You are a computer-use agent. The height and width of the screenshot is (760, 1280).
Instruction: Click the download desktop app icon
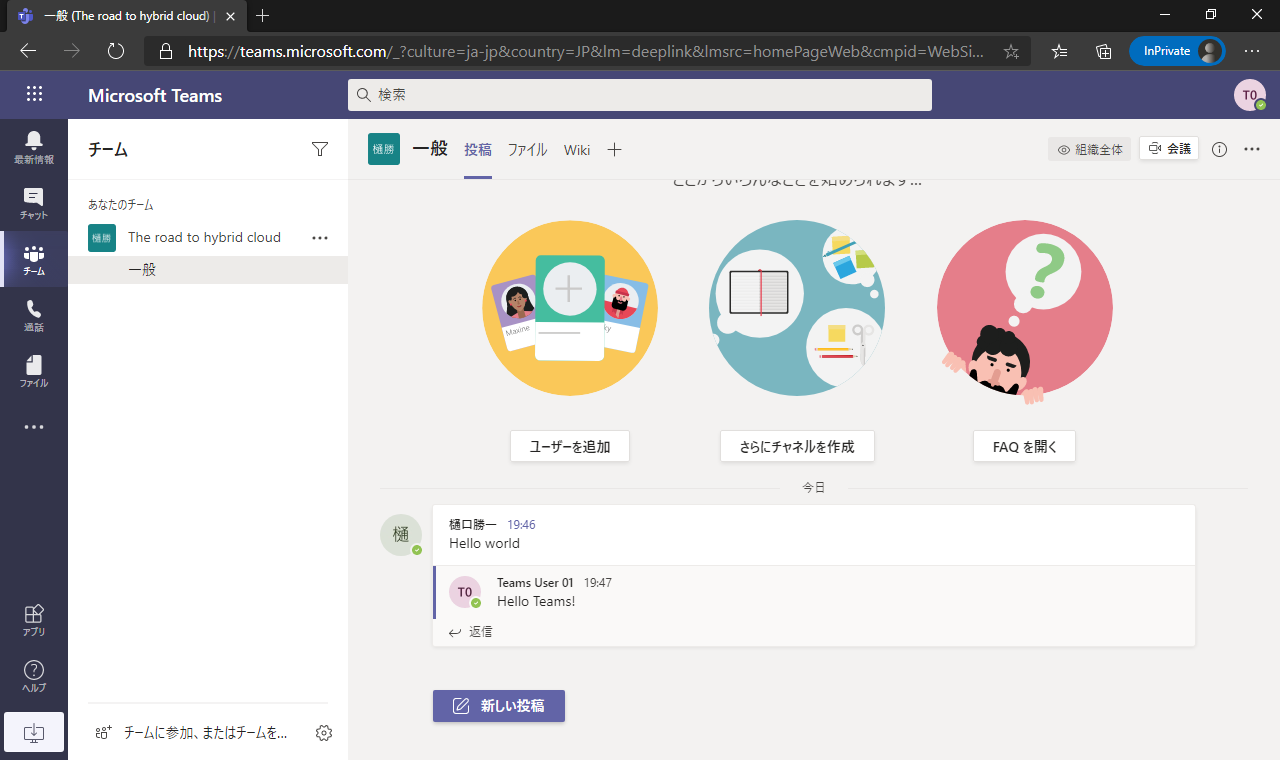click(x=34, y=732)
